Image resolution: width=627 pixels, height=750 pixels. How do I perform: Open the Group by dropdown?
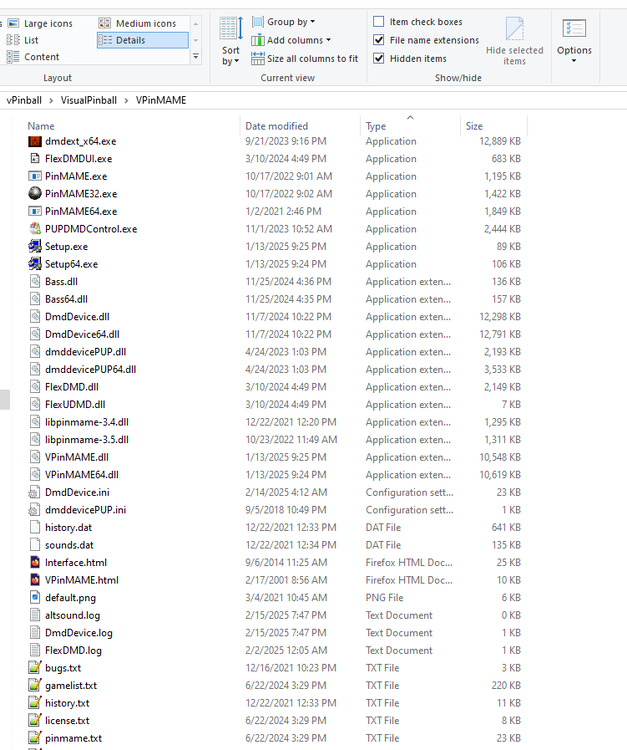pyautogui.click(x=284, y=22)
